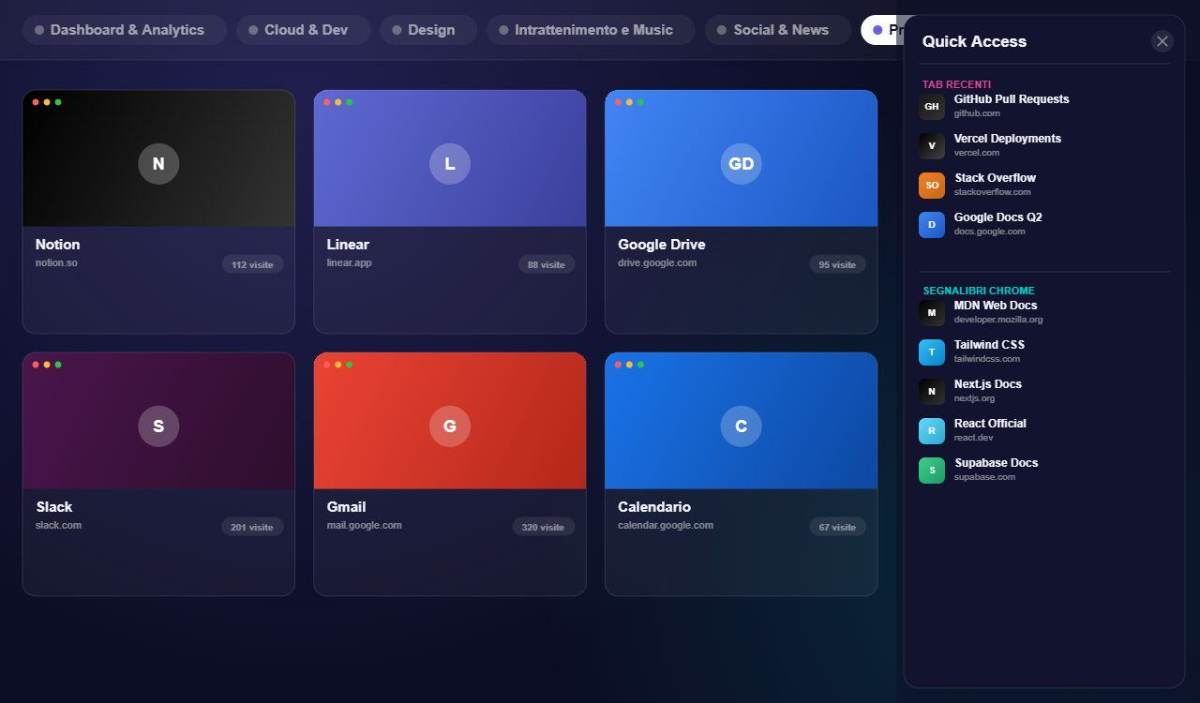The image size is (1200, 703).
Task: Click the SEGNALIBRI CHROME section heading
Action: (x=979, y=291)
